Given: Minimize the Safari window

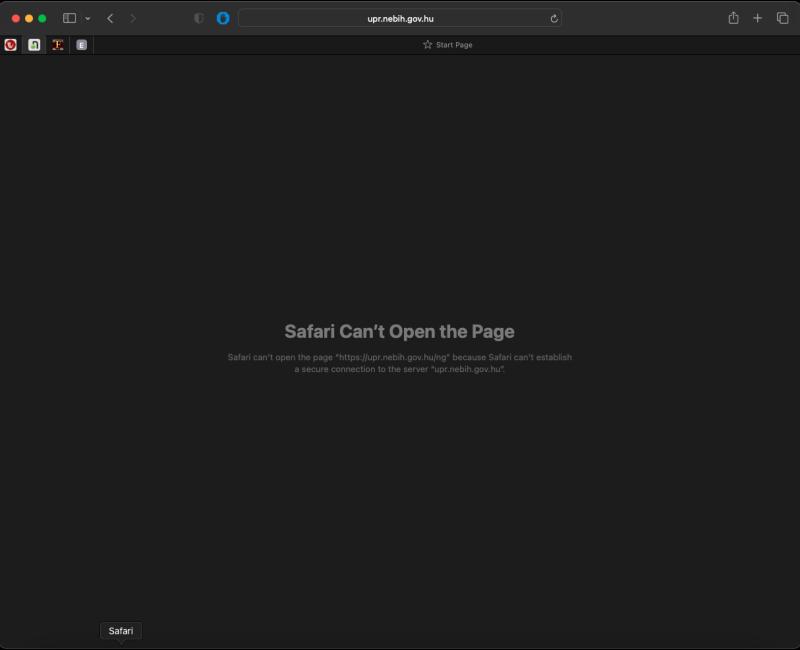Looking at the screenshot, I should click(x=29, y=18).
